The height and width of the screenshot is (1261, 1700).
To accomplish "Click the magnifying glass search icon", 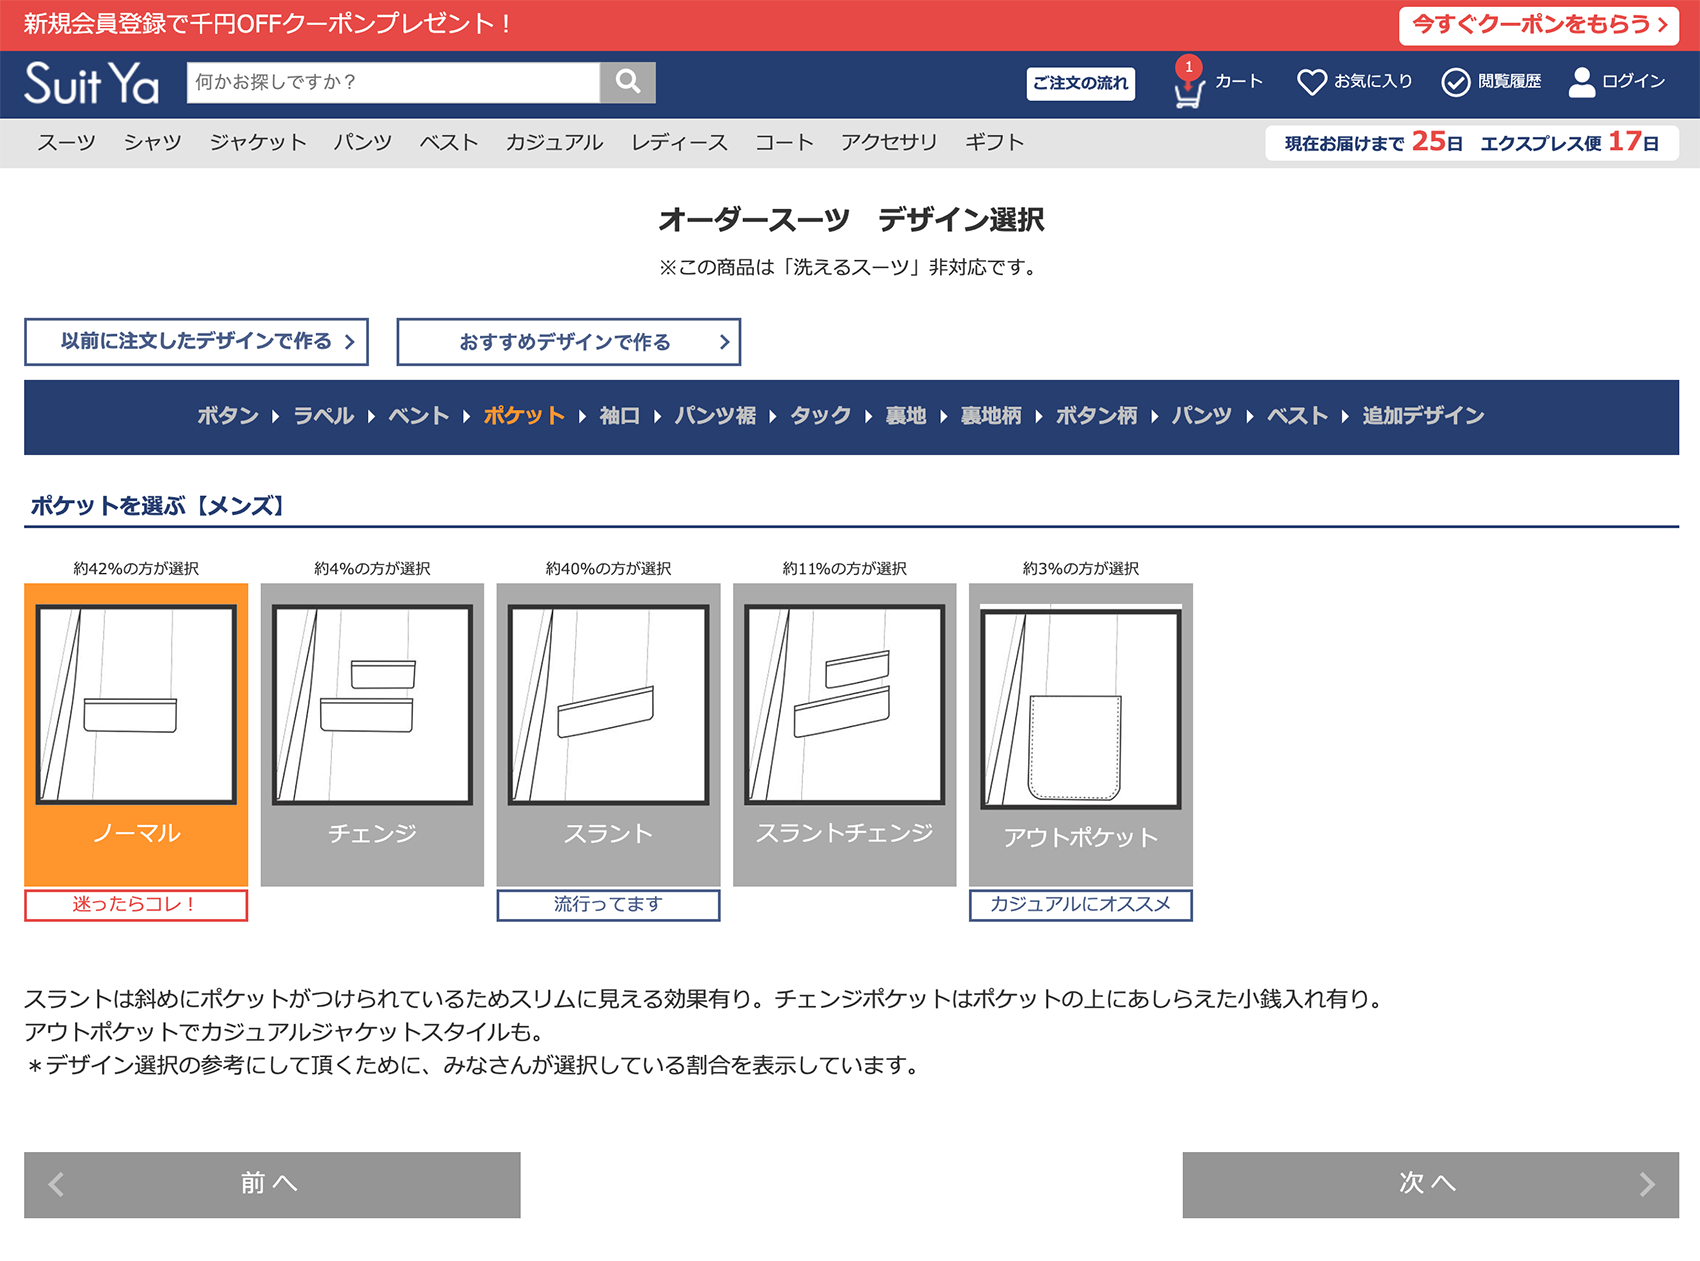I will (627, 82).
